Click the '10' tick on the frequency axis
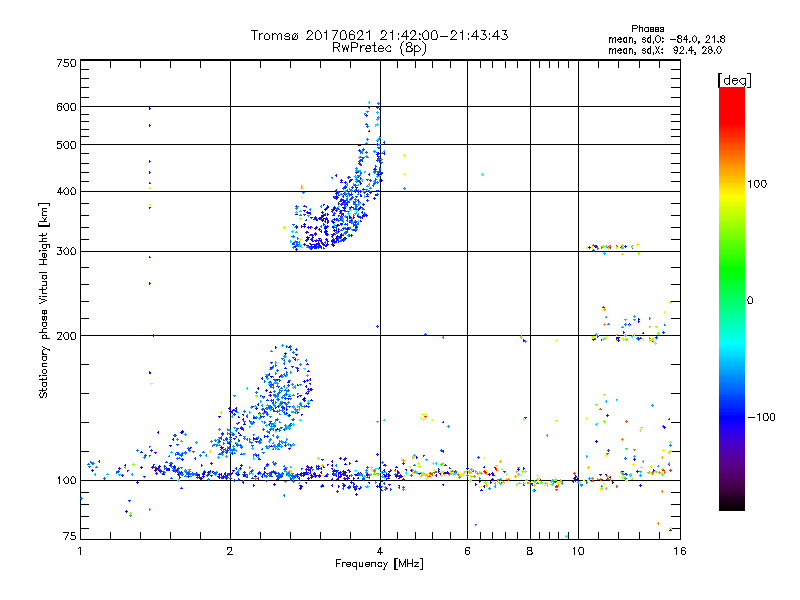 (x=578, y=551)
